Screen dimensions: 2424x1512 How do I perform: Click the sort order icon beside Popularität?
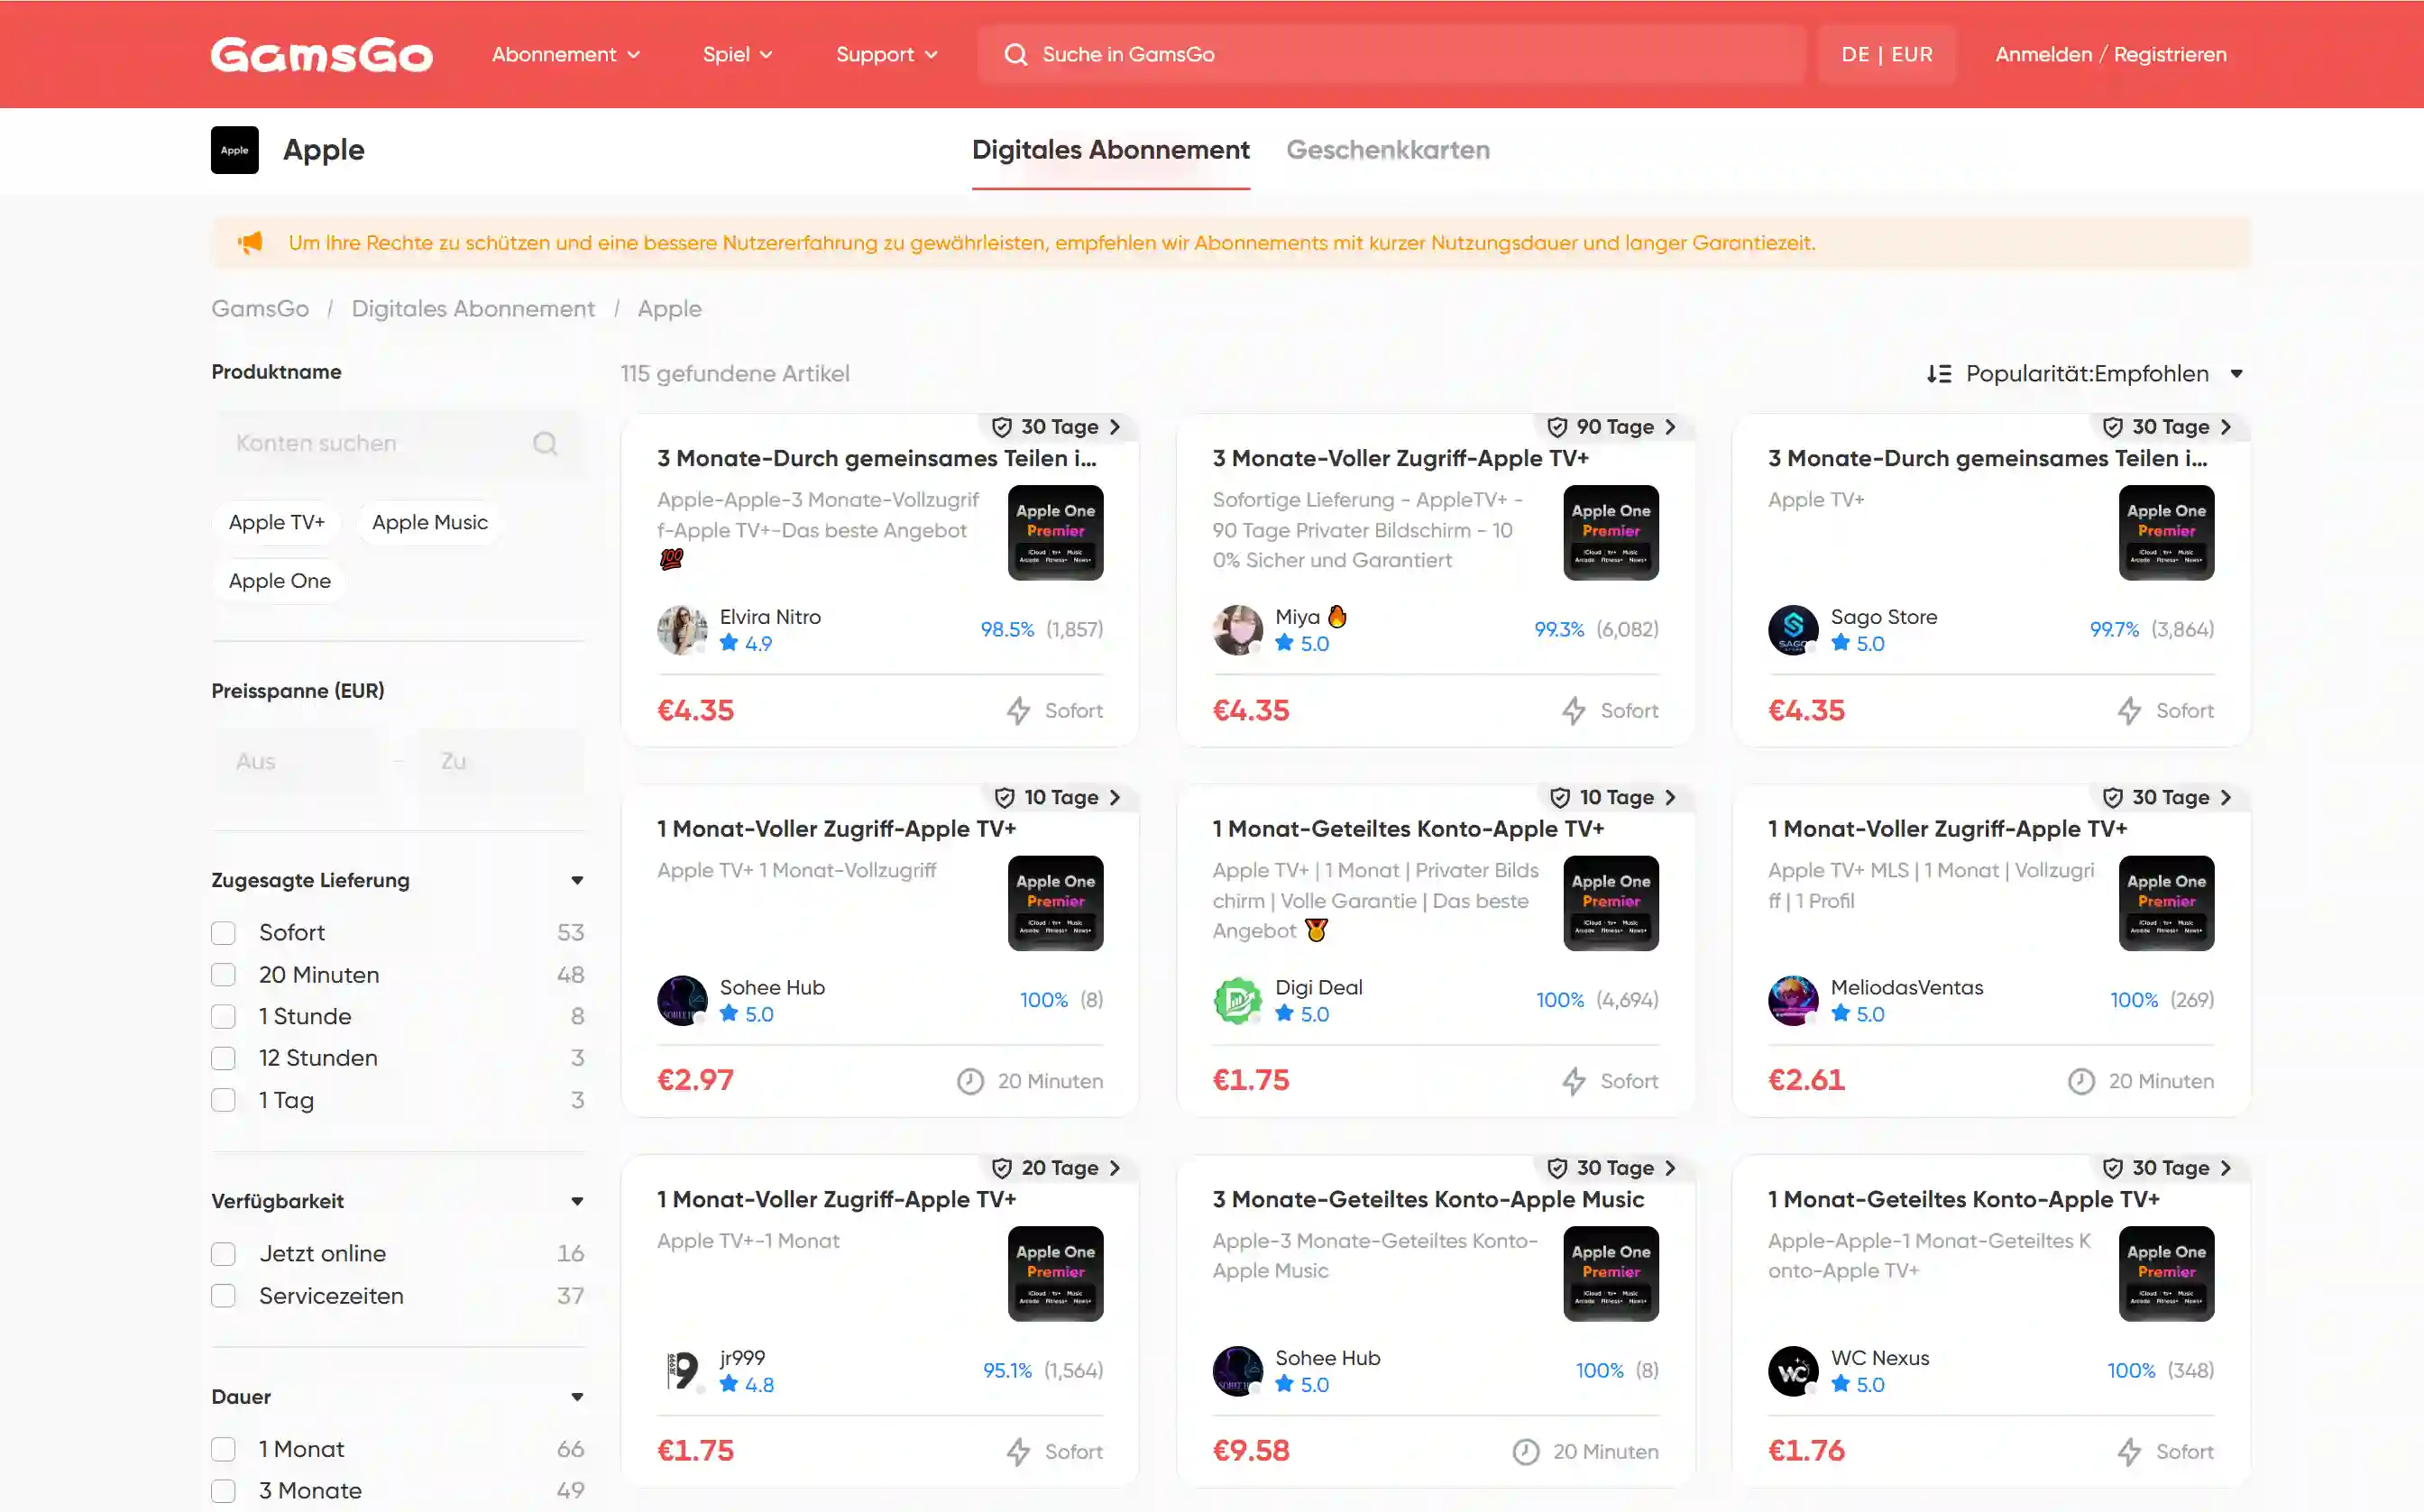pyautogui.click(x=1938, y=374)
